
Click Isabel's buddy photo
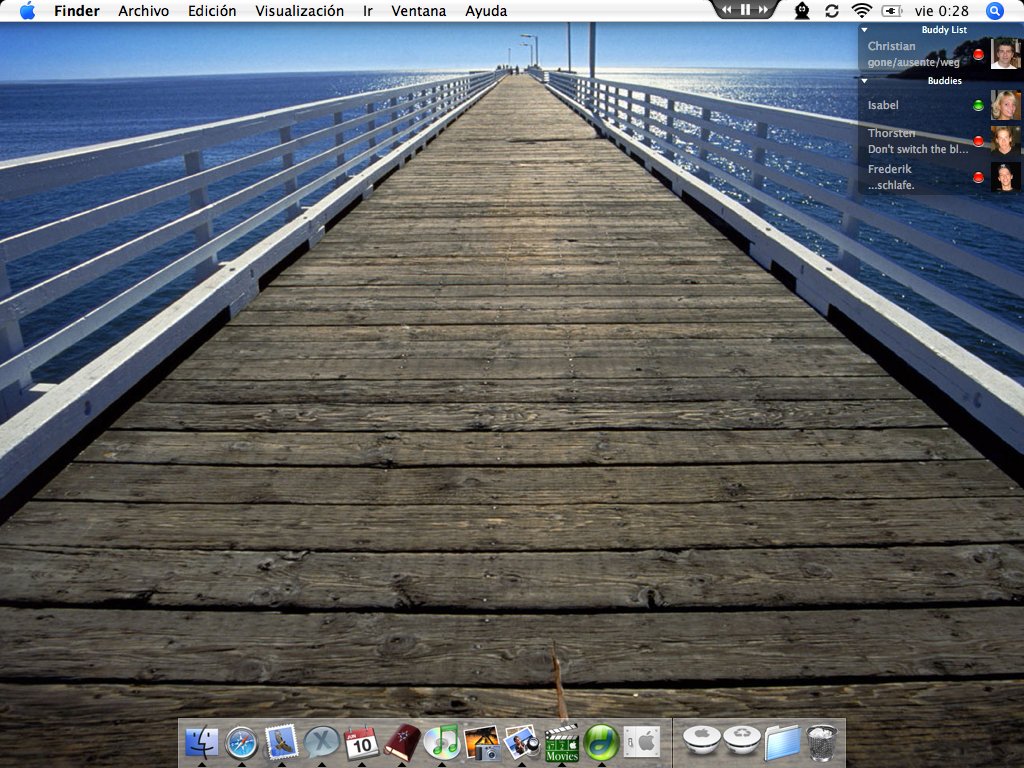point(1005,105)
